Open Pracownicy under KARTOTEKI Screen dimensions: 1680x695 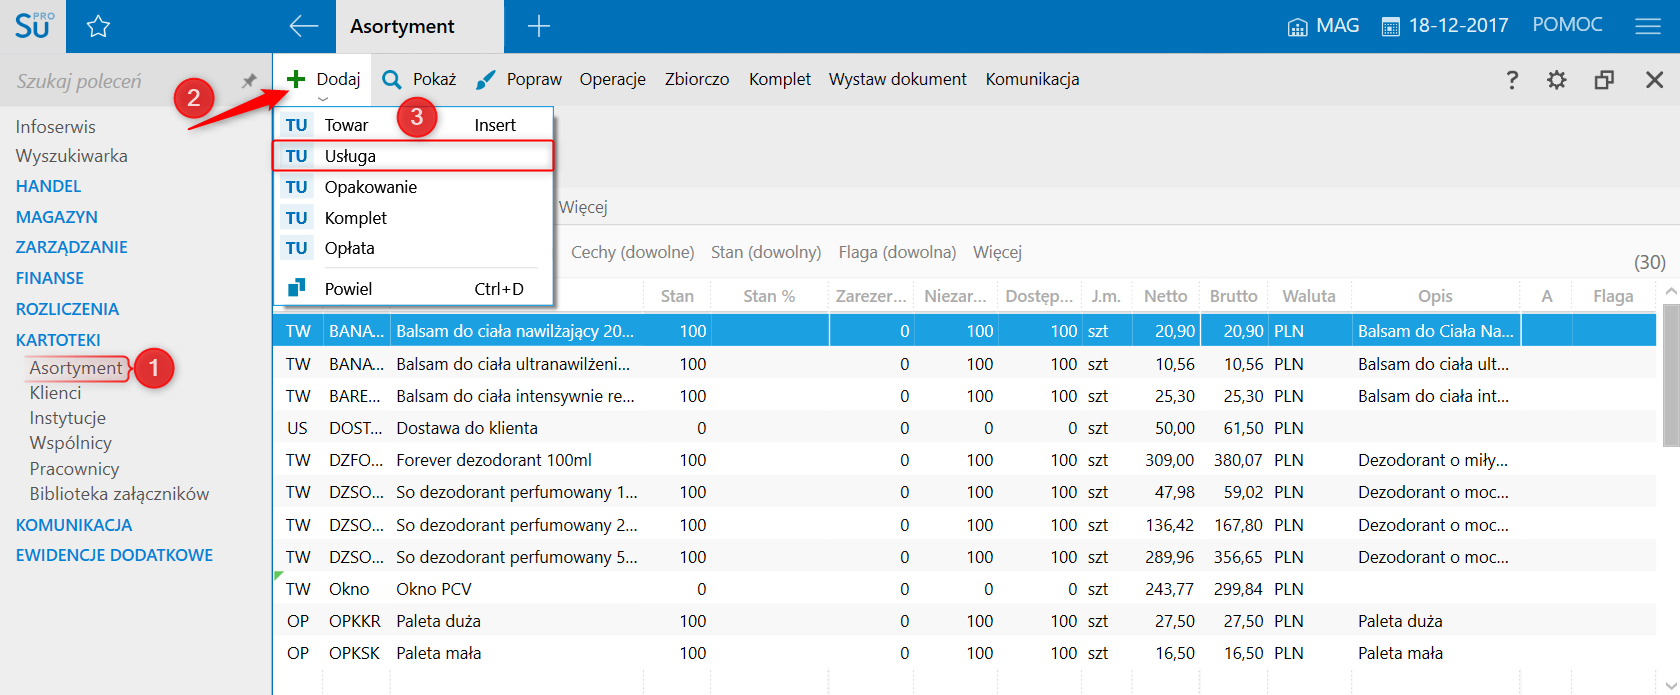coord(74,469)
